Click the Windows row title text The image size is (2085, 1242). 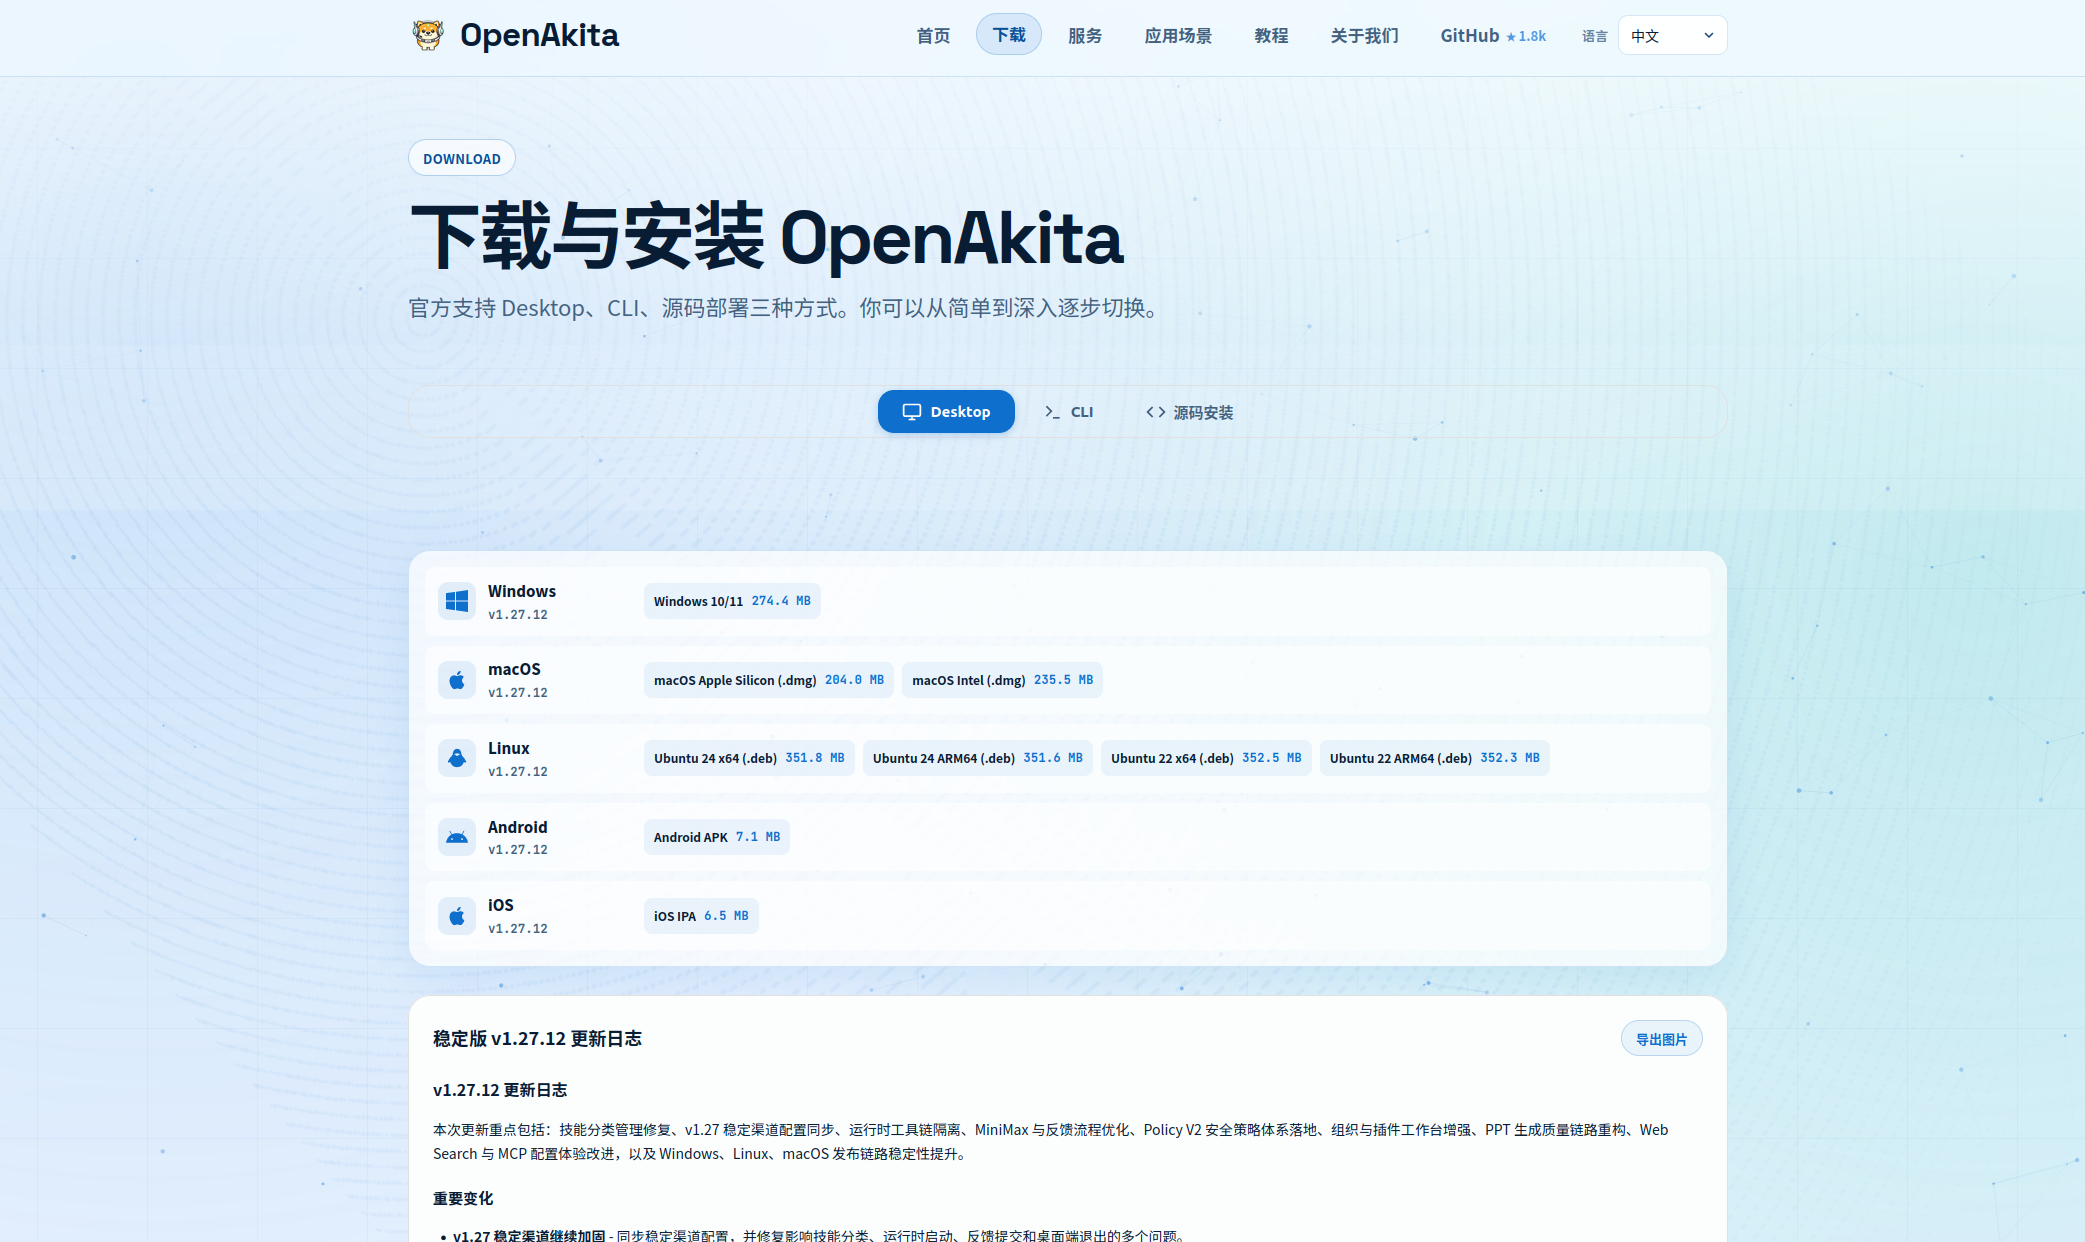[522, 591]
